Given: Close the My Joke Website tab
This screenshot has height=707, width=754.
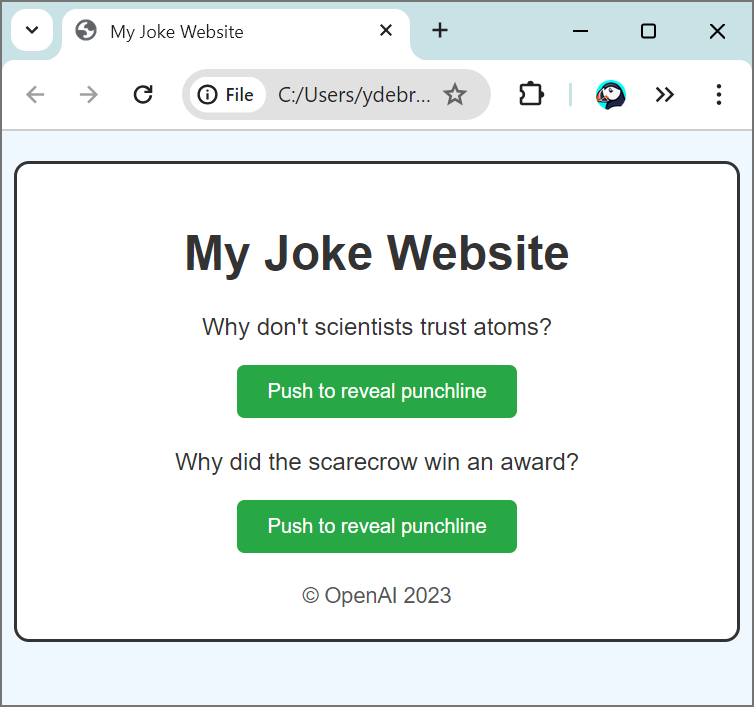Looking at the screenshot, I should click(386, 31).
